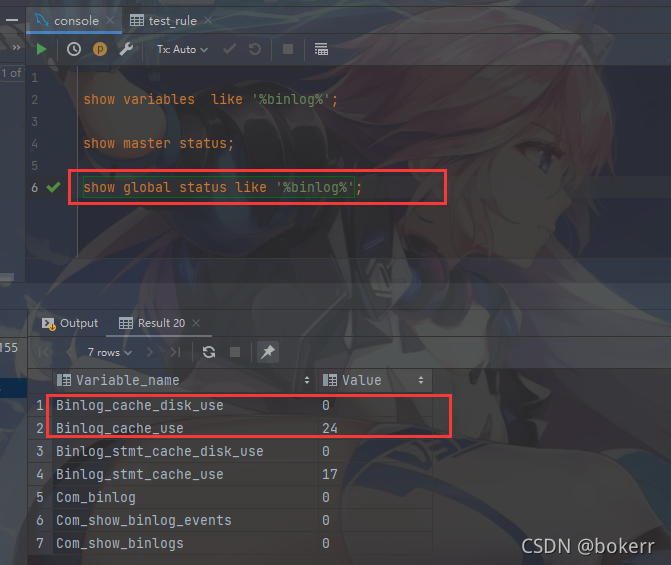Click the Stop square in results toolbar

point(235,352)
